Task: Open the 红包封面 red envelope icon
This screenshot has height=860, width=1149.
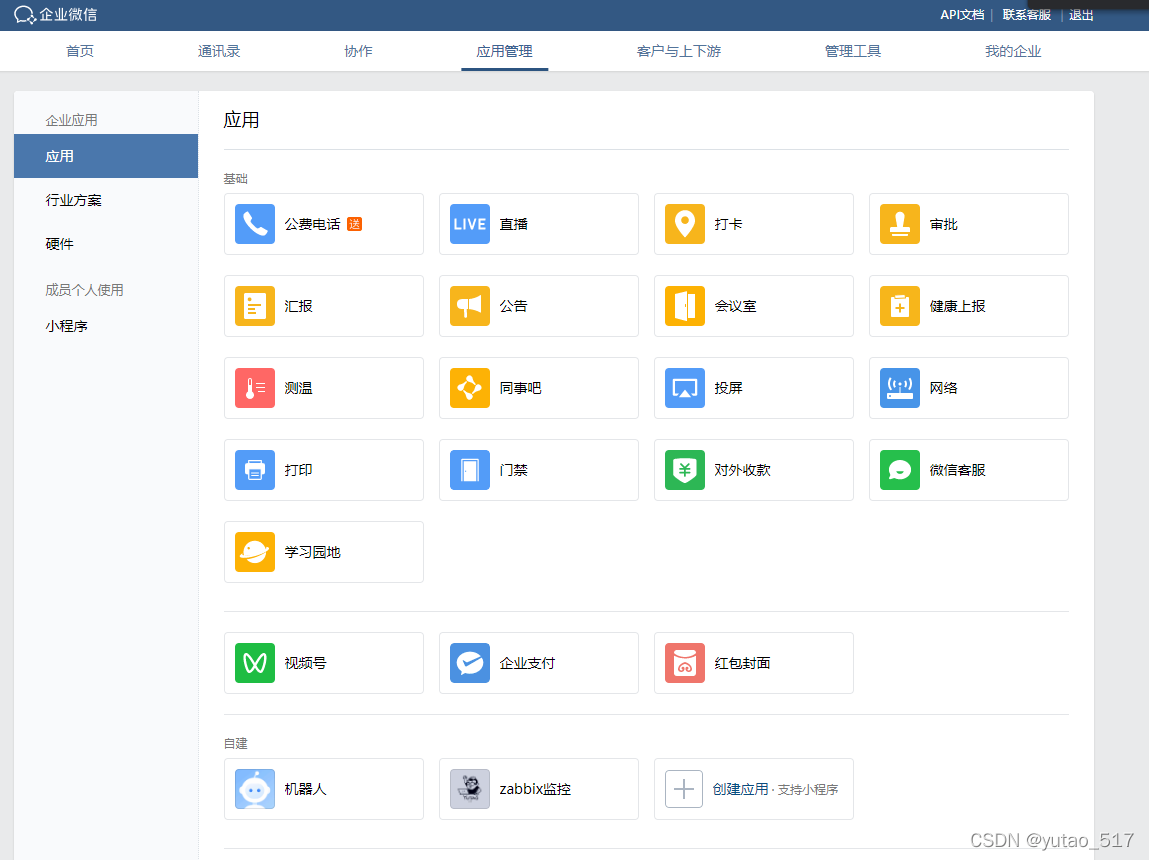Action: 685,663
